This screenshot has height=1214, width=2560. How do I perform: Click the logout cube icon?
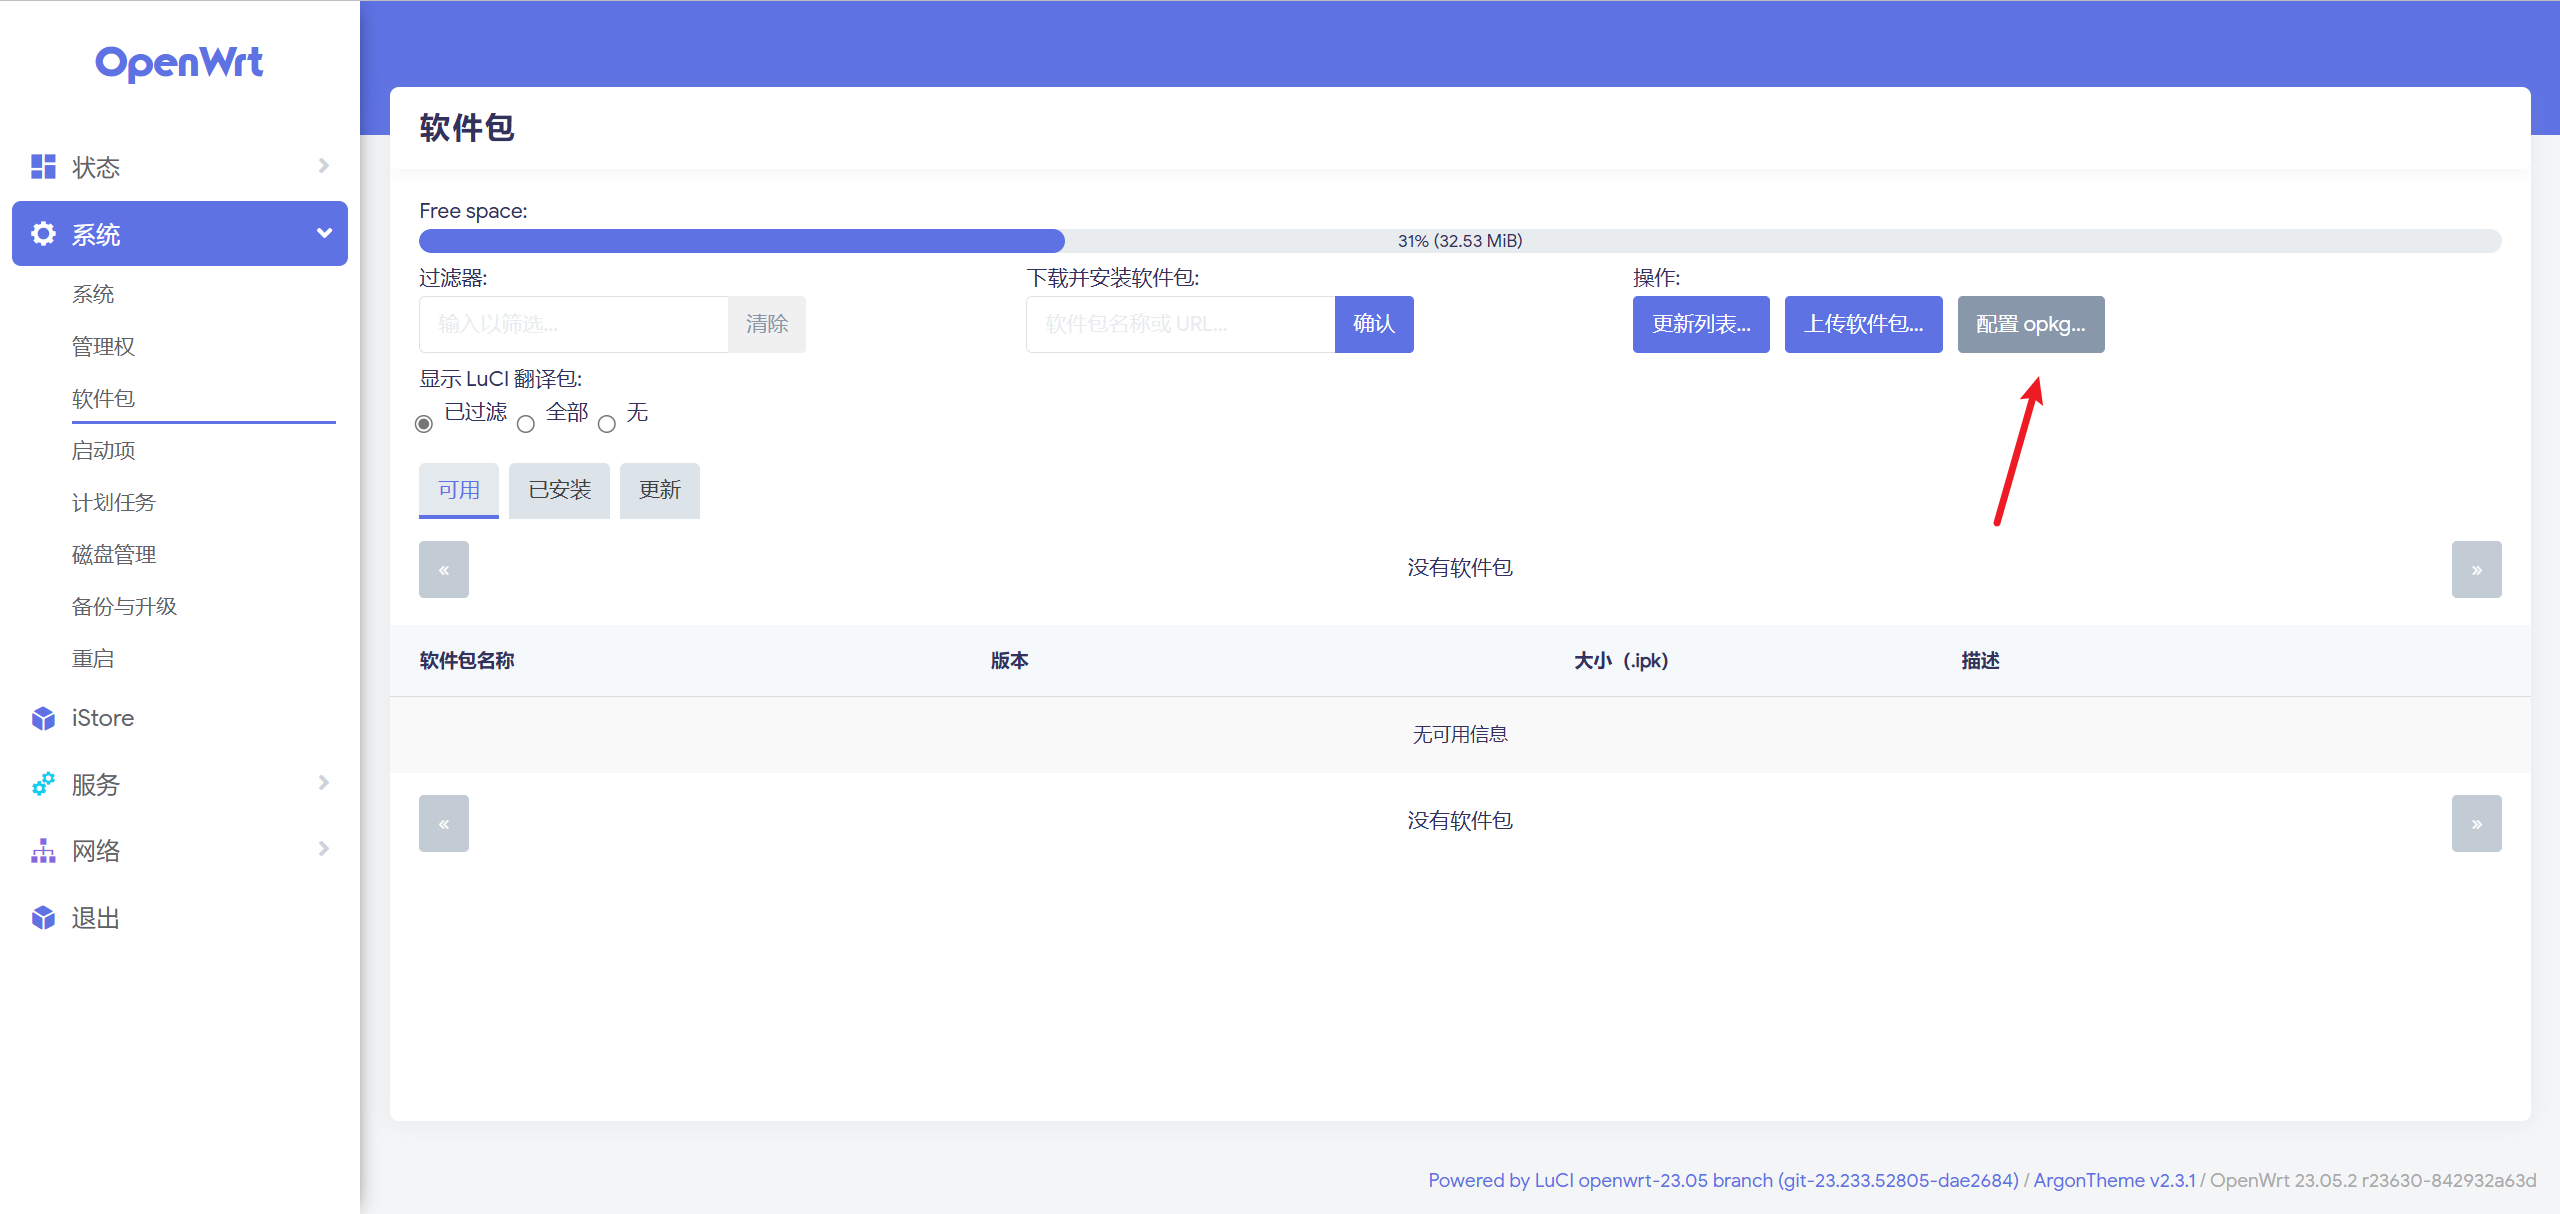(43, 917)
